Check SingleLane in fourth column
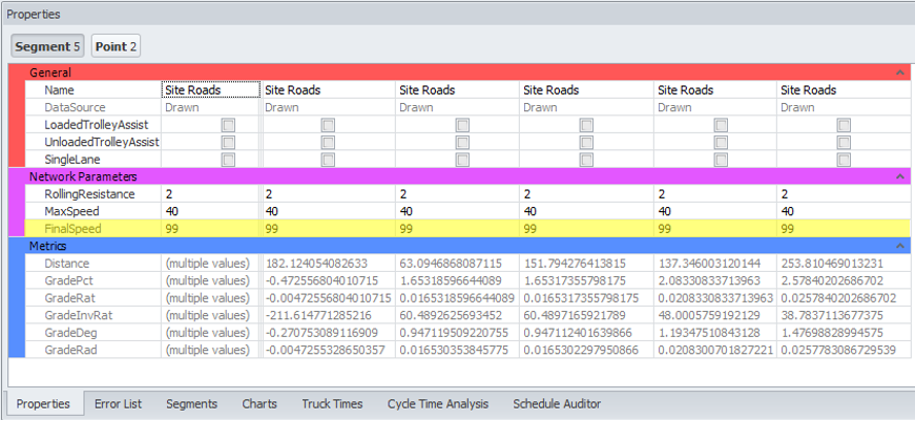Screen dimensions: 918x424 click(x=586, y=159)
